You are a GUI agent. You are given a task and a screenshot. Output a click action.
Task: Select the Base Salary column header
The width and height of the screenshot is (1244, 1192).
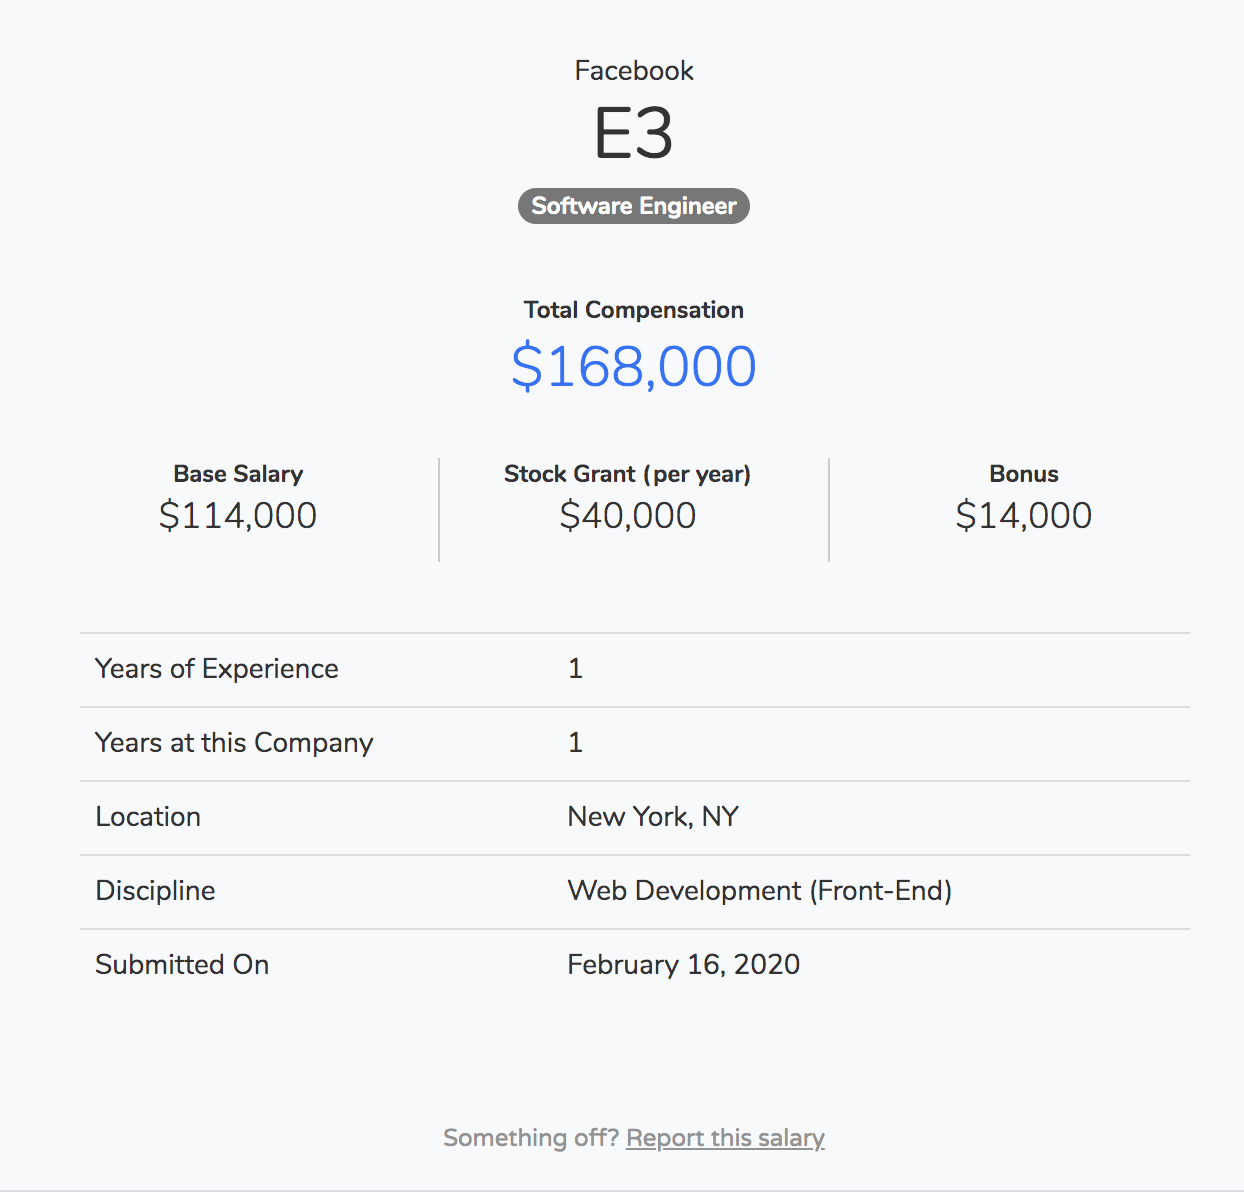tap(237, 474)
